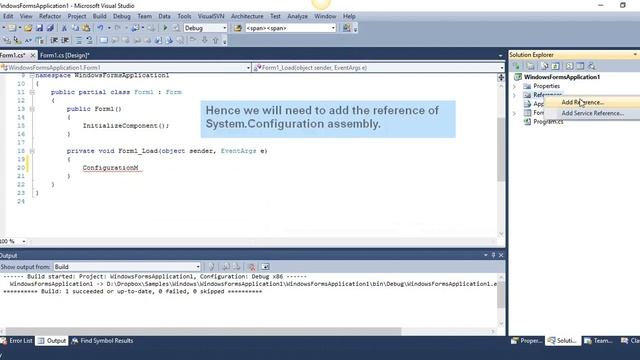
Task: Collapse the namespace code region
Action: [32, 76]
